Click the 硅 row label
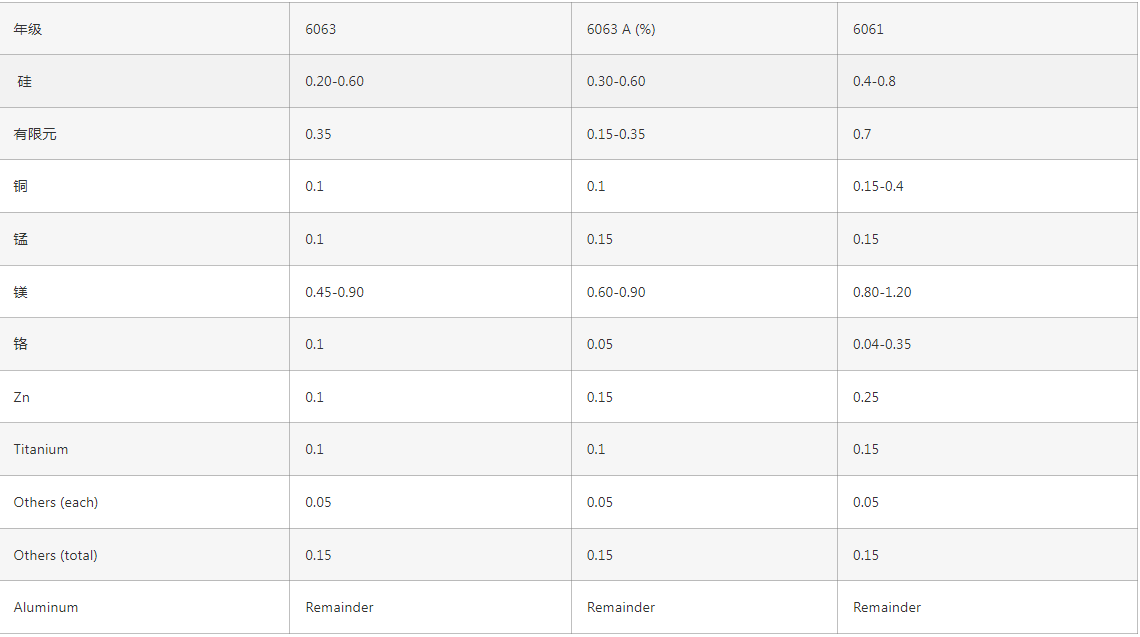The height and width of the screenshot is (637, 1140). point(25,81)
